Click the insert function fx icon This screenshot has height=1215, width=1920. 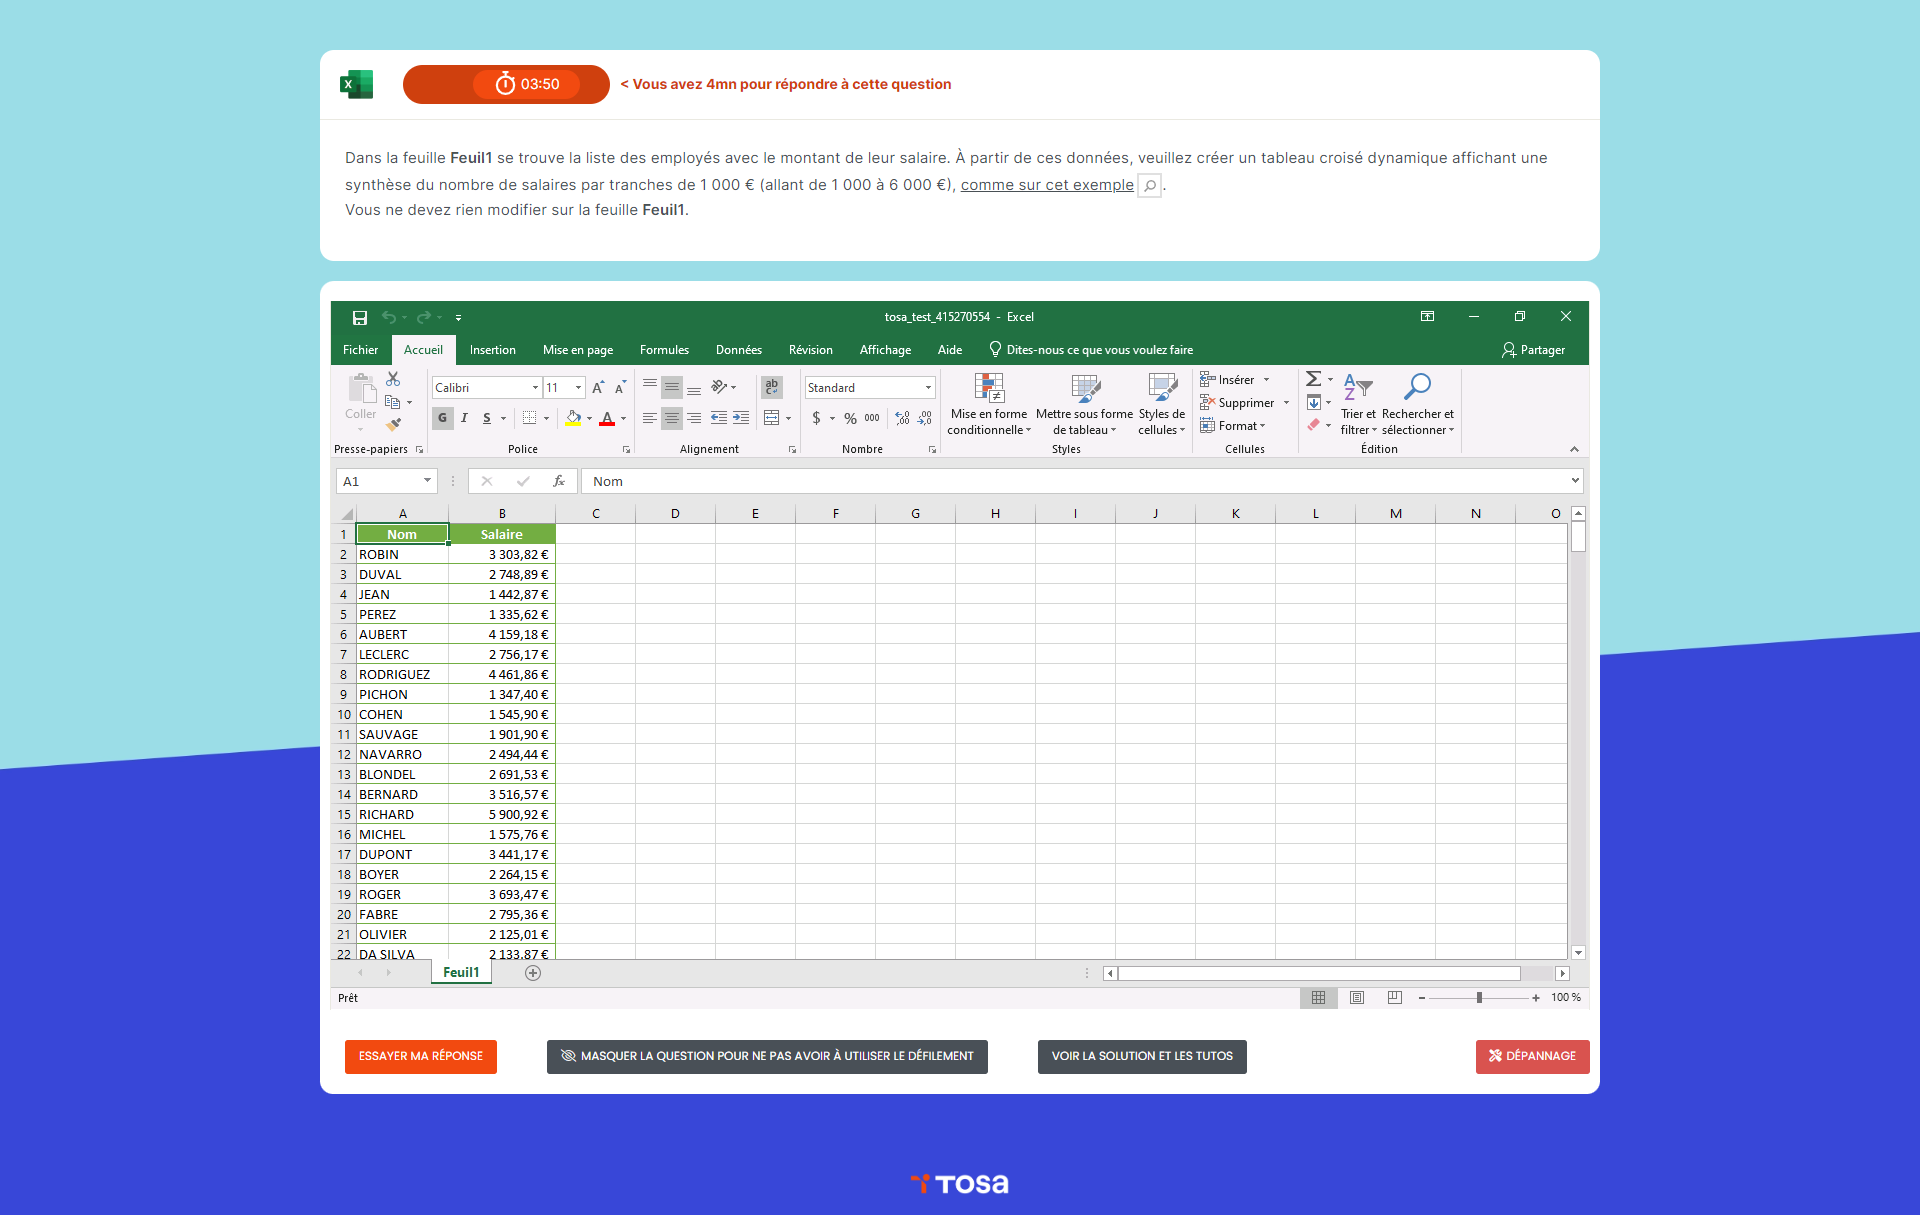[559, 481]
